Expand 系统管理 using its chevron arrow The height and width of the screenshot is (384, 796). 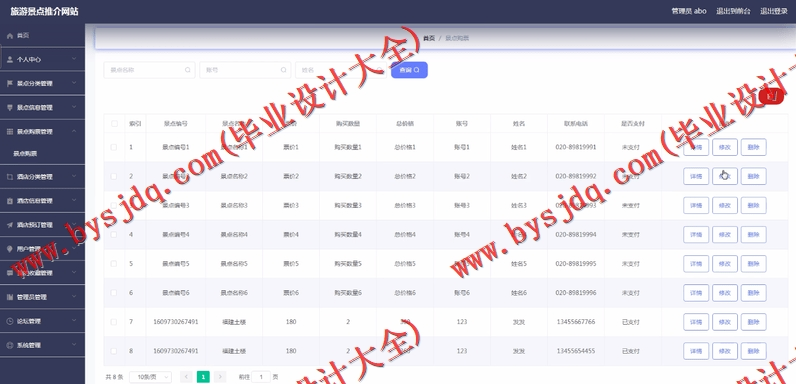(74, 345)
